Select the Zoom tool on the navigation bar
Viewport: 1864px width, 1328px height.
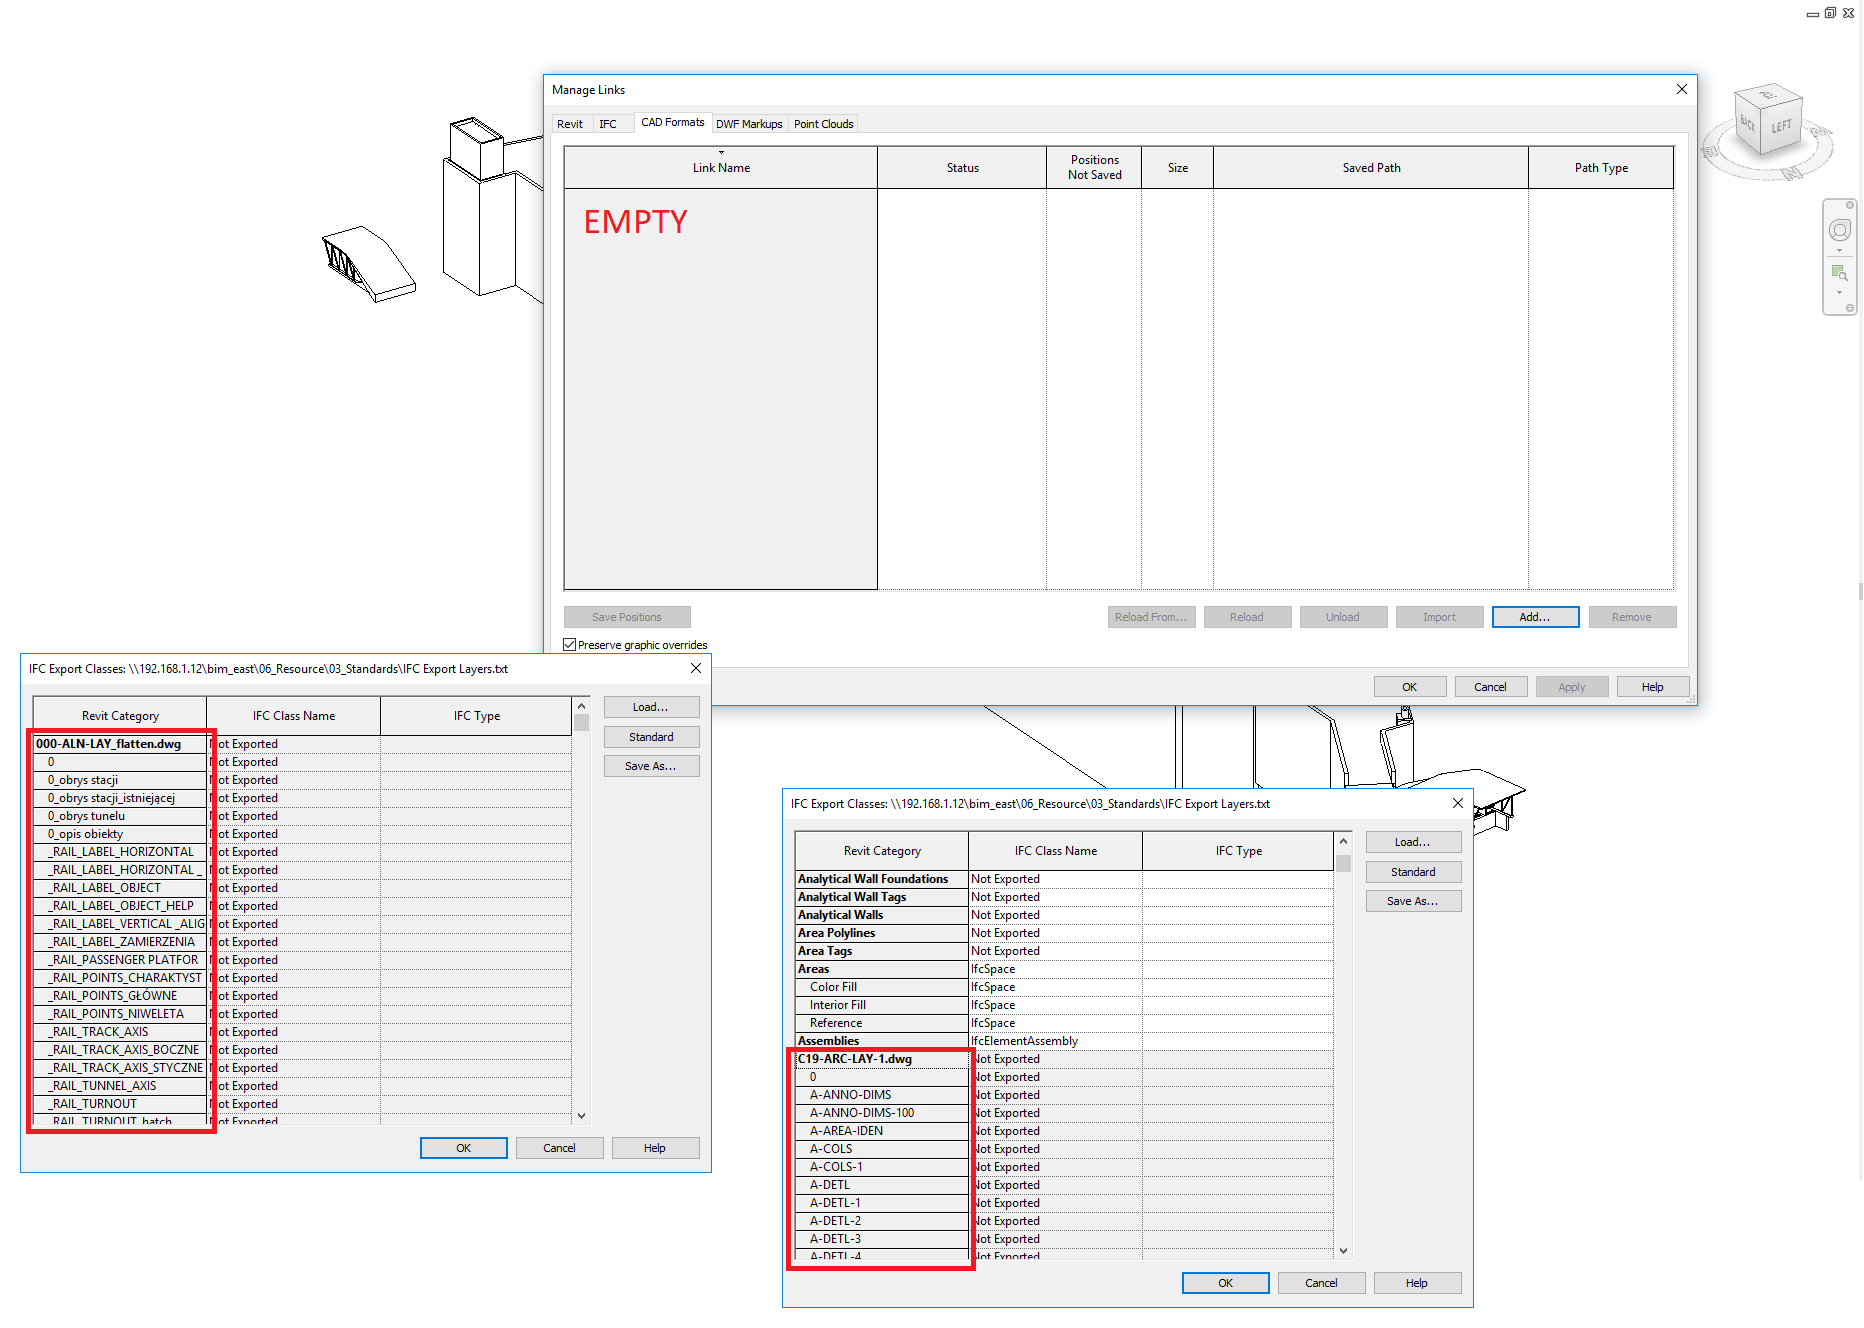coord(1839,272)
